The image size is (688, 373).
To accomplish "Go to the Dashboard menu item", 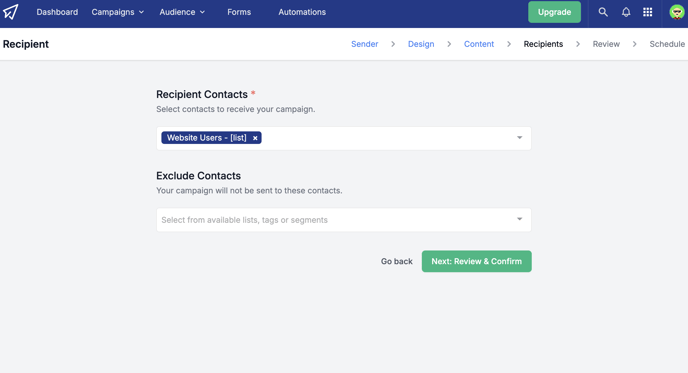I will tap(57, 12).
